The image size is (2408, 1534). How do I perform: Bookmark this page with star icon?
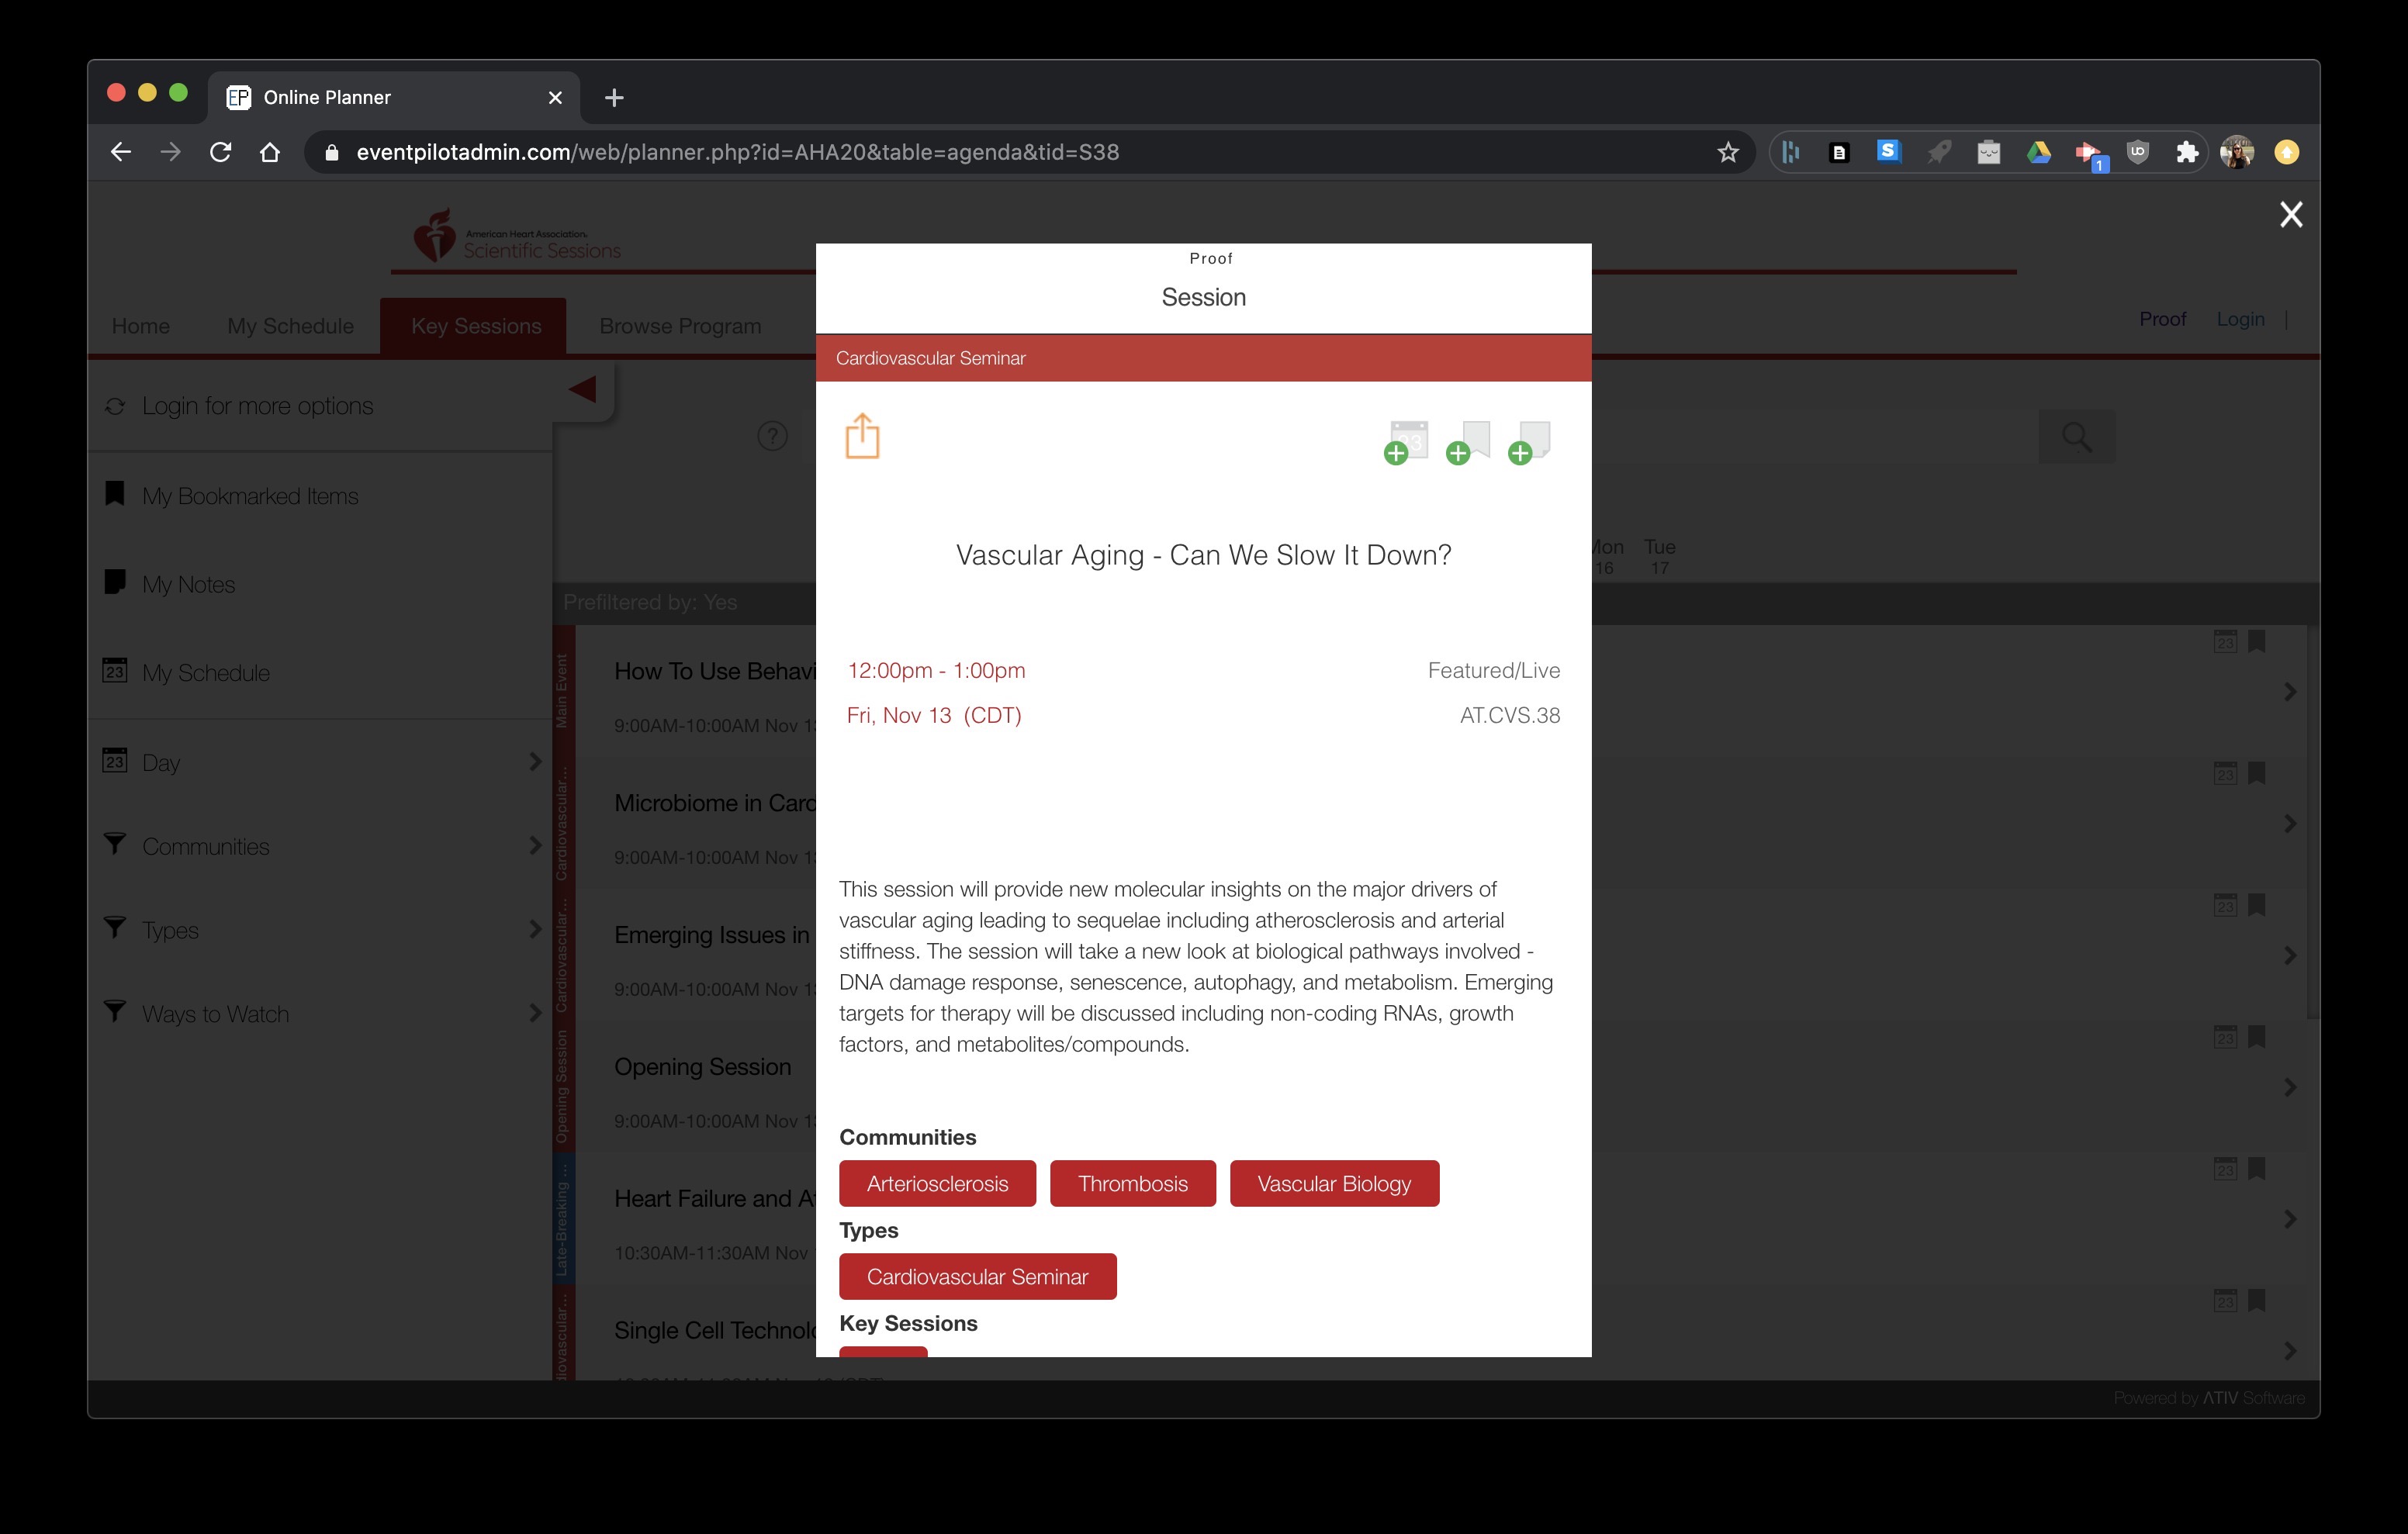click(1727, 152)
